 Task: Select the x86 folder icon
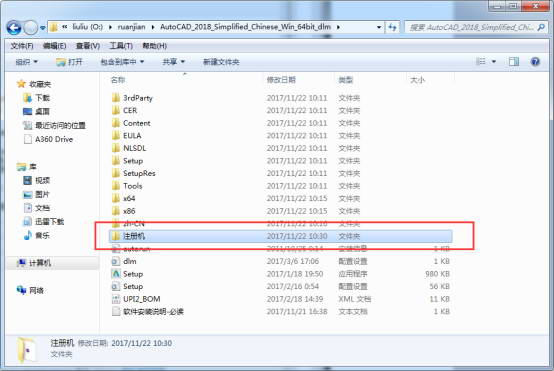point(116,211)
